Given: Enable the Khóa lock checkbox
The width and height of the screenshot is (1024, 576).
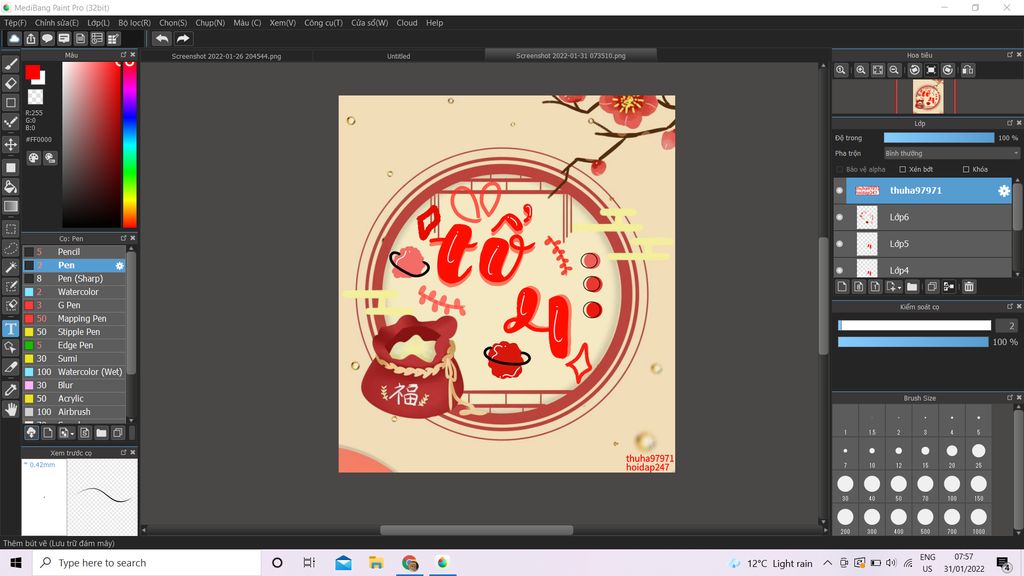Looking at the screenshot, I should click(966, 169).
